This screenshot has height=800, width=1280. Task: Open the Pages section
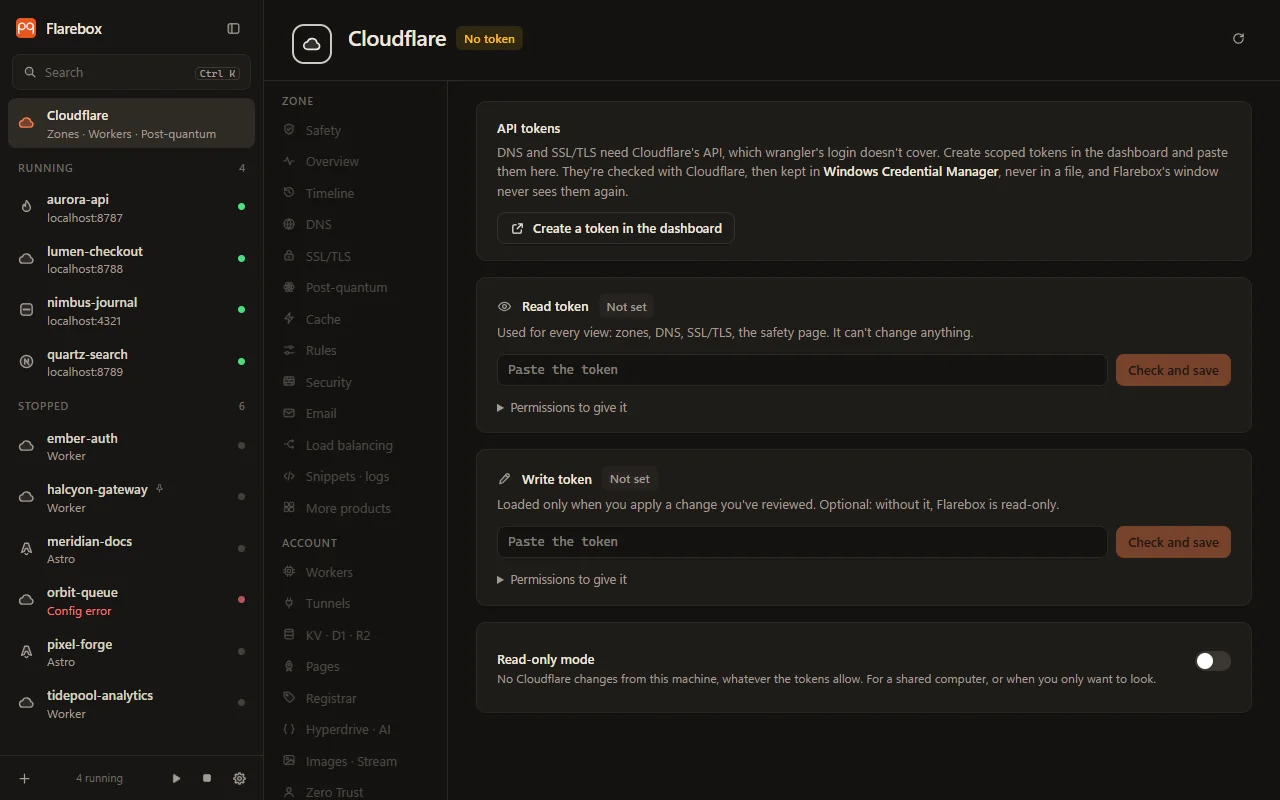click(x=355, y=666)
